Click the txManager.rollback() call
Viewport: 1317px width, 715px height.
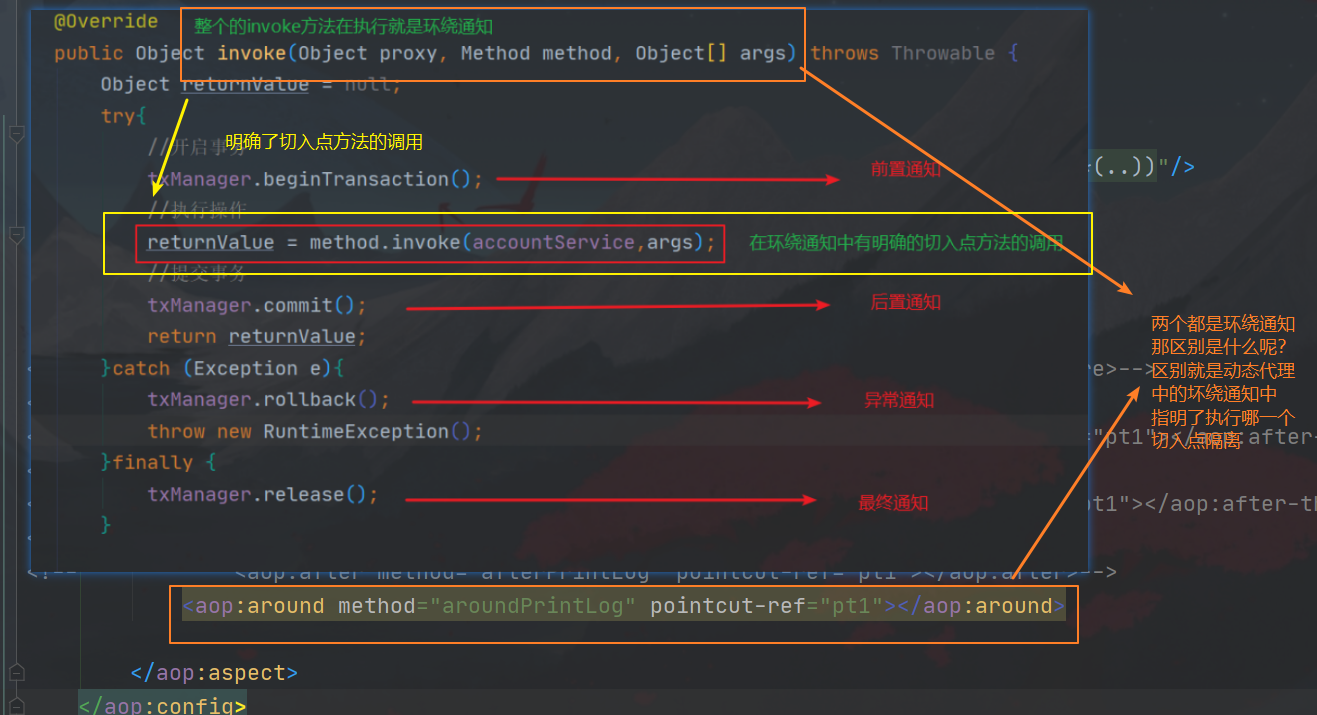pyautogui.click(x=268, y=399)
